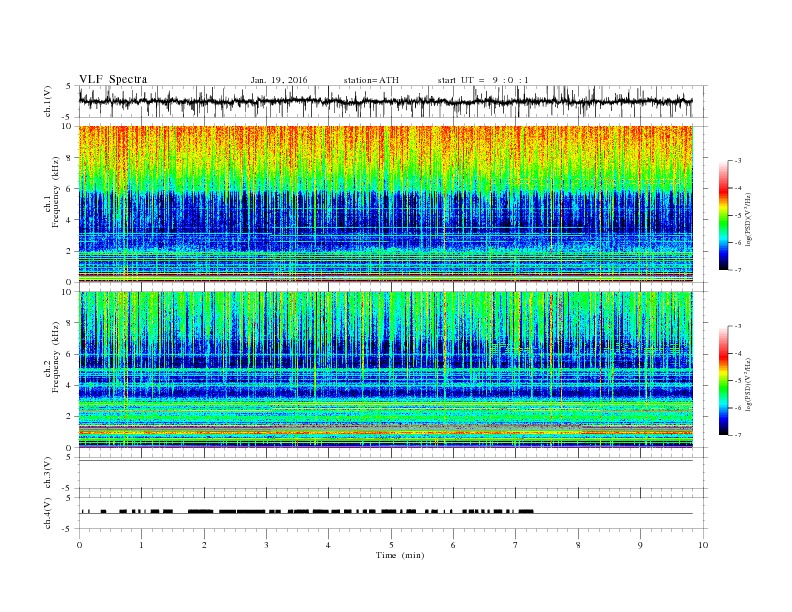Click the "-7" label on ch.2 color bar
Screen dimensions: 792x612
(738, 435)
